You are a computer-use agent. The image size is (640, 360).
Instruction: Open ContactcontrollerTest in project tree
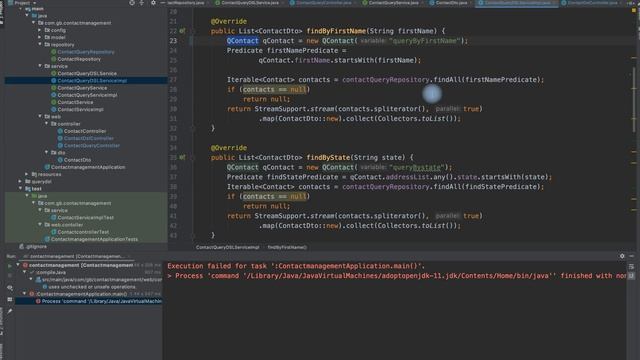coord(83,232)
